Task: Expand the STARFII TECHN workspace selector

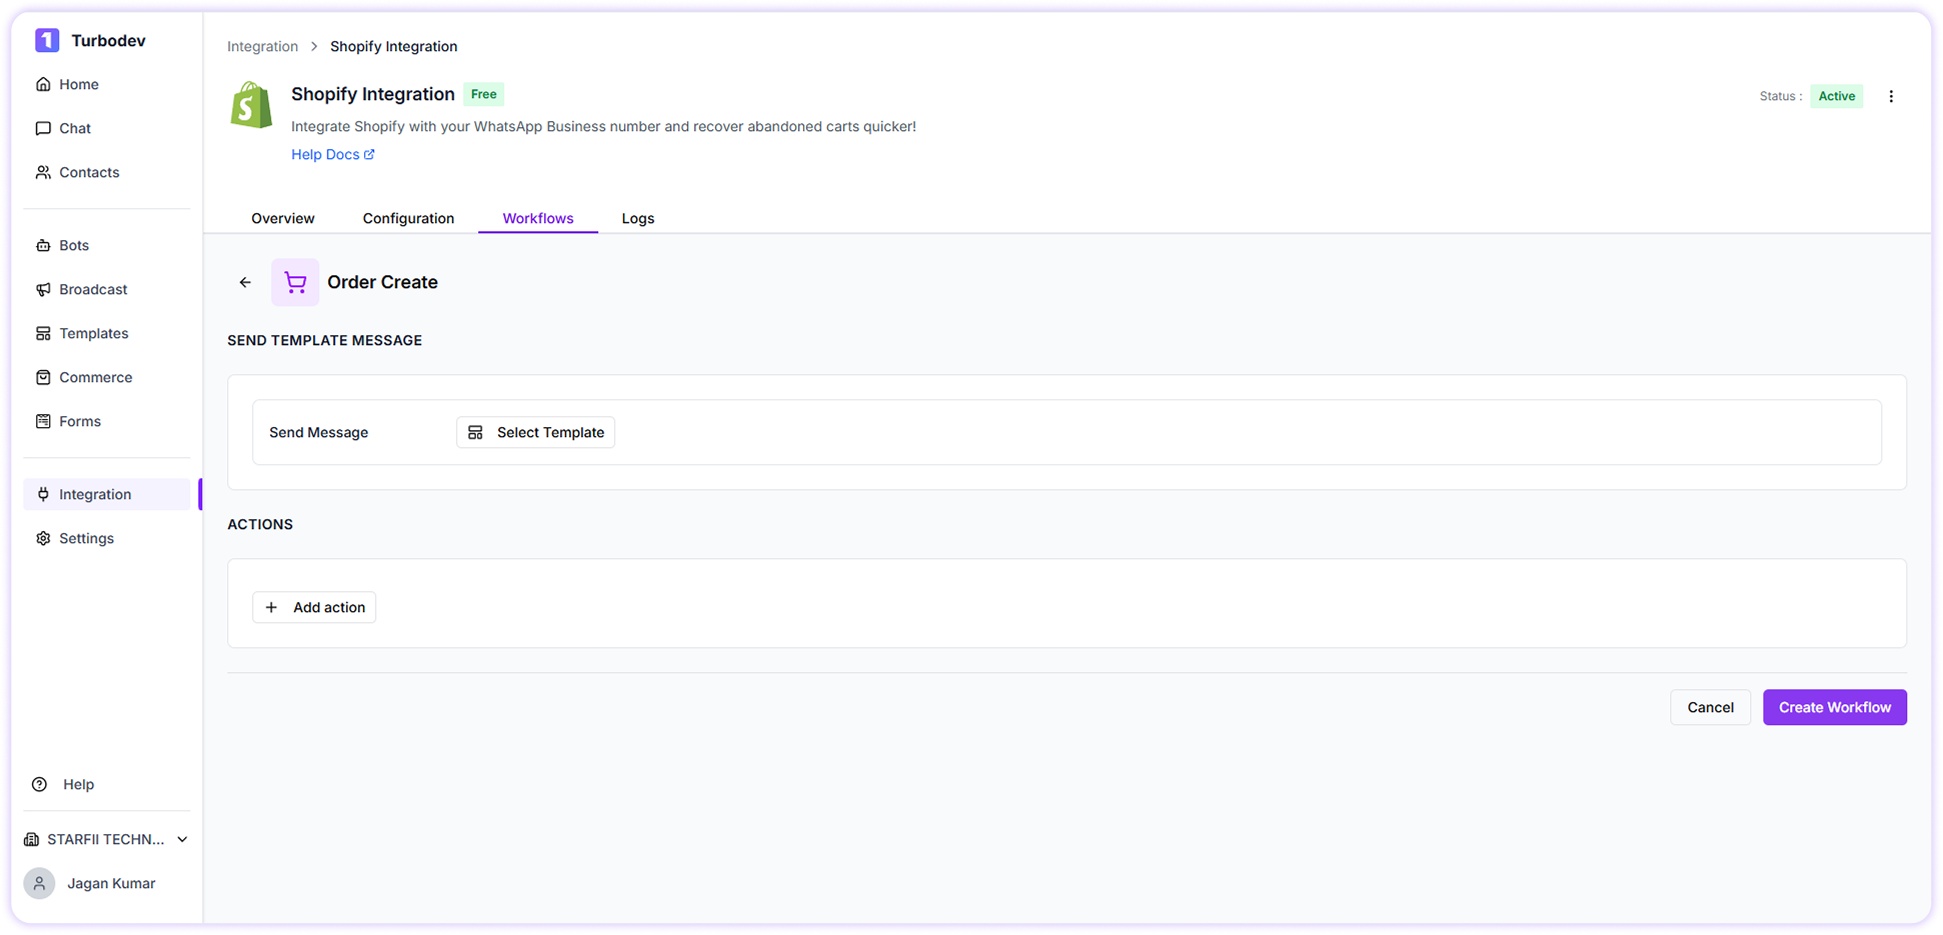Action: 182,839
